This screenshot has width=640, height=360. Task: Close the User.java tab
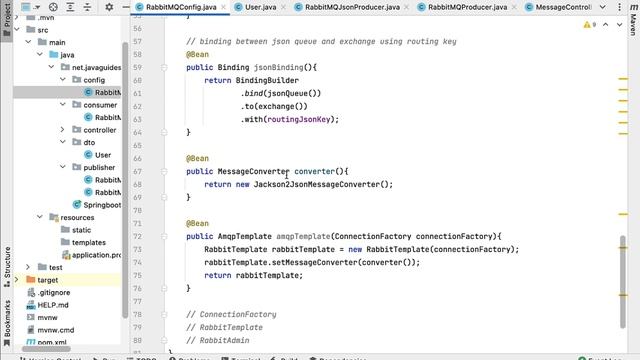click(x=283, y=7)
